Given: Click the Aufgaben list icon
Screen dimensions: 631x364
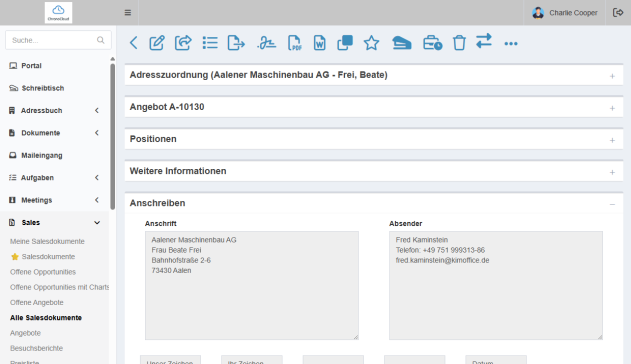Looking at the screenshot, I should coord(12,177).
